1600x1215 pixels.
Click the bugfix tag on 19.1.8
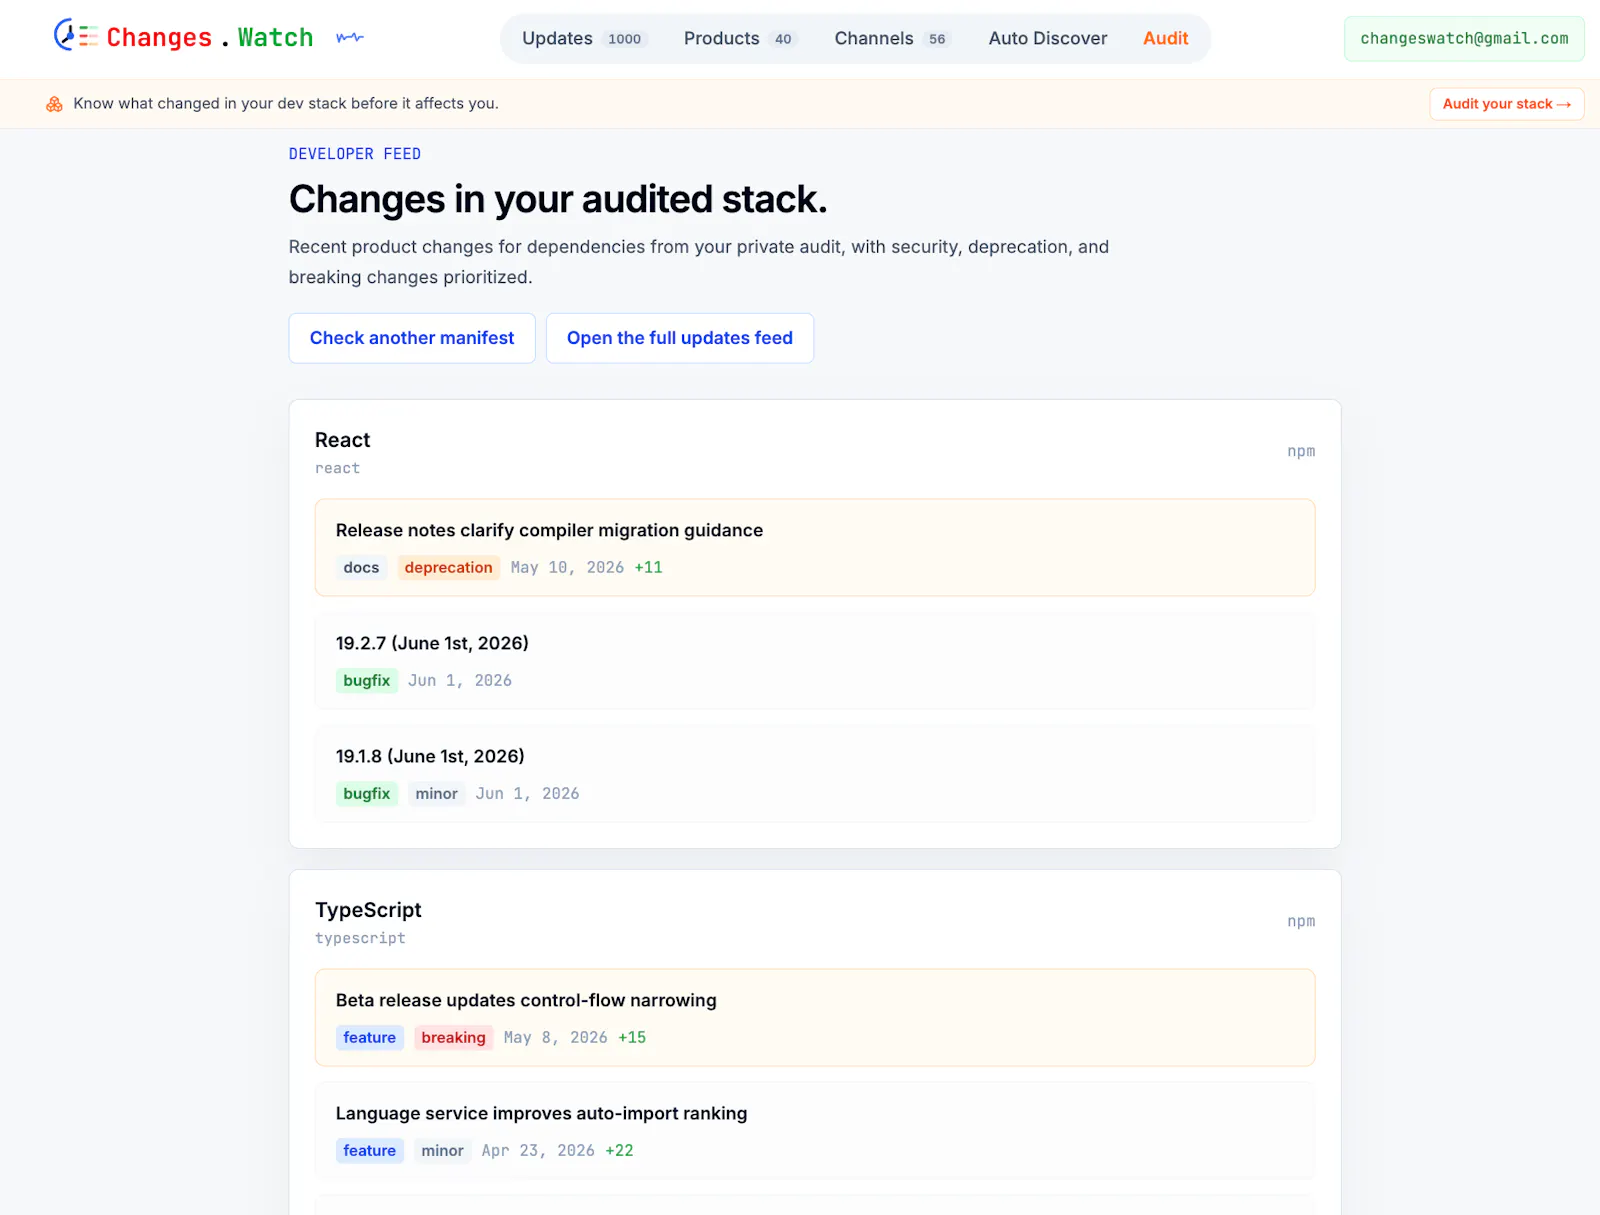click(367, 794)
